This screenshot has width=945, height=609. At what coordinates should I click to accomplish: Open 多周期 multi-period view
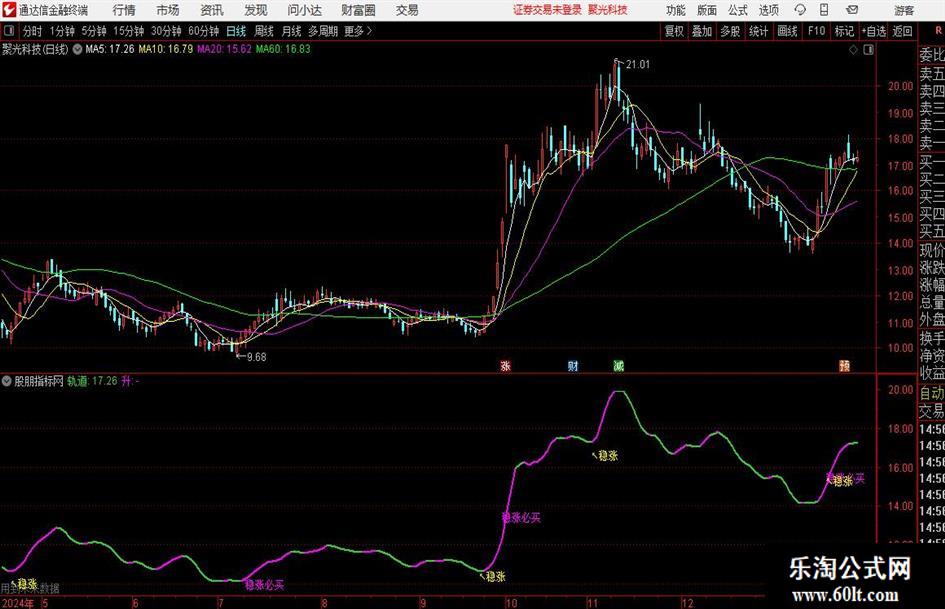(322, 31)
